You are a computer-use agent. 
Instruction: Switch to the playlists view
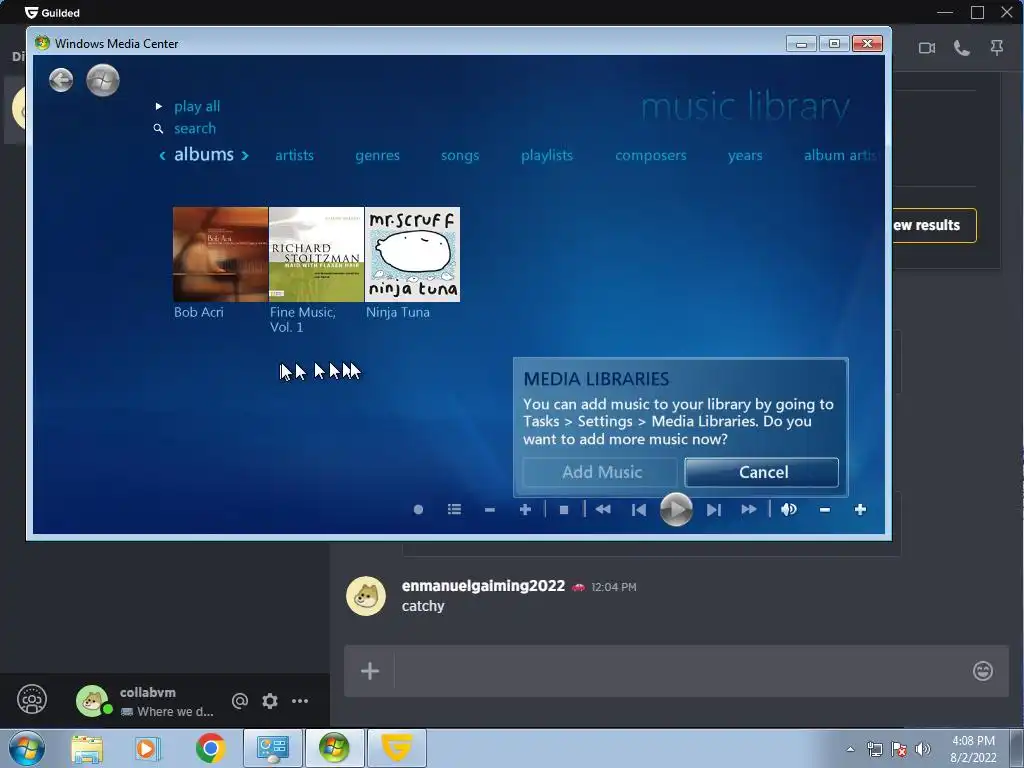click(x=547, y=155)
